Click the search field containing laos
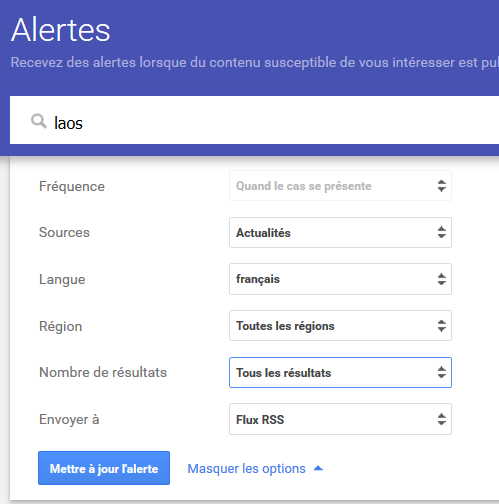The image size is (499, 504). pyautogui.click(x=254, y=120)
